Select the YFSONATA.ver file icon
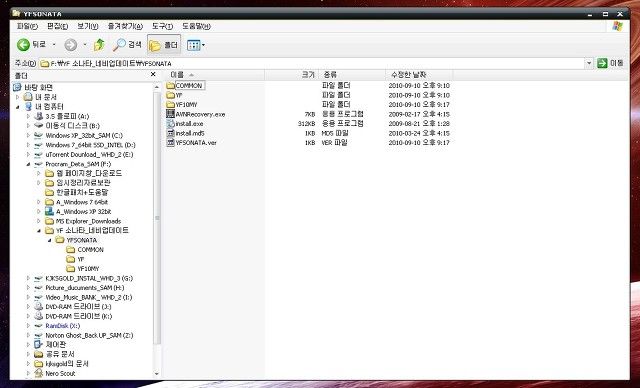640x388 pixels. 171,143
